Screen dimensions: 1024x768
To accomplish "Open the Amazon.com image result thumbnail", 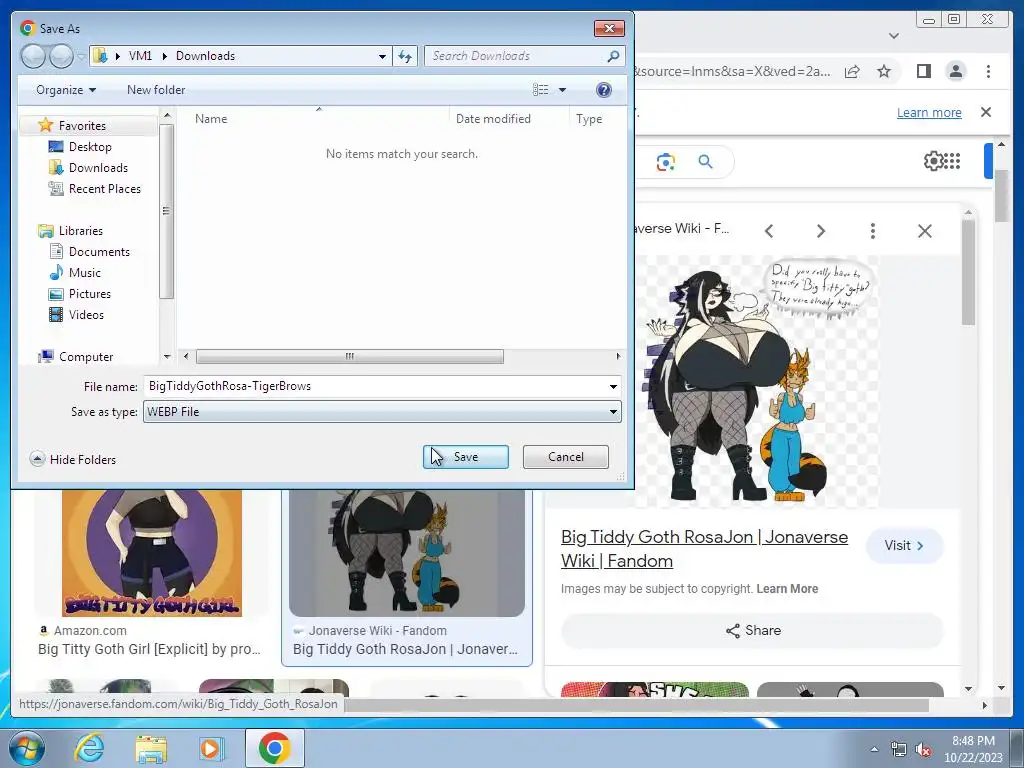I will coord(152,553).
